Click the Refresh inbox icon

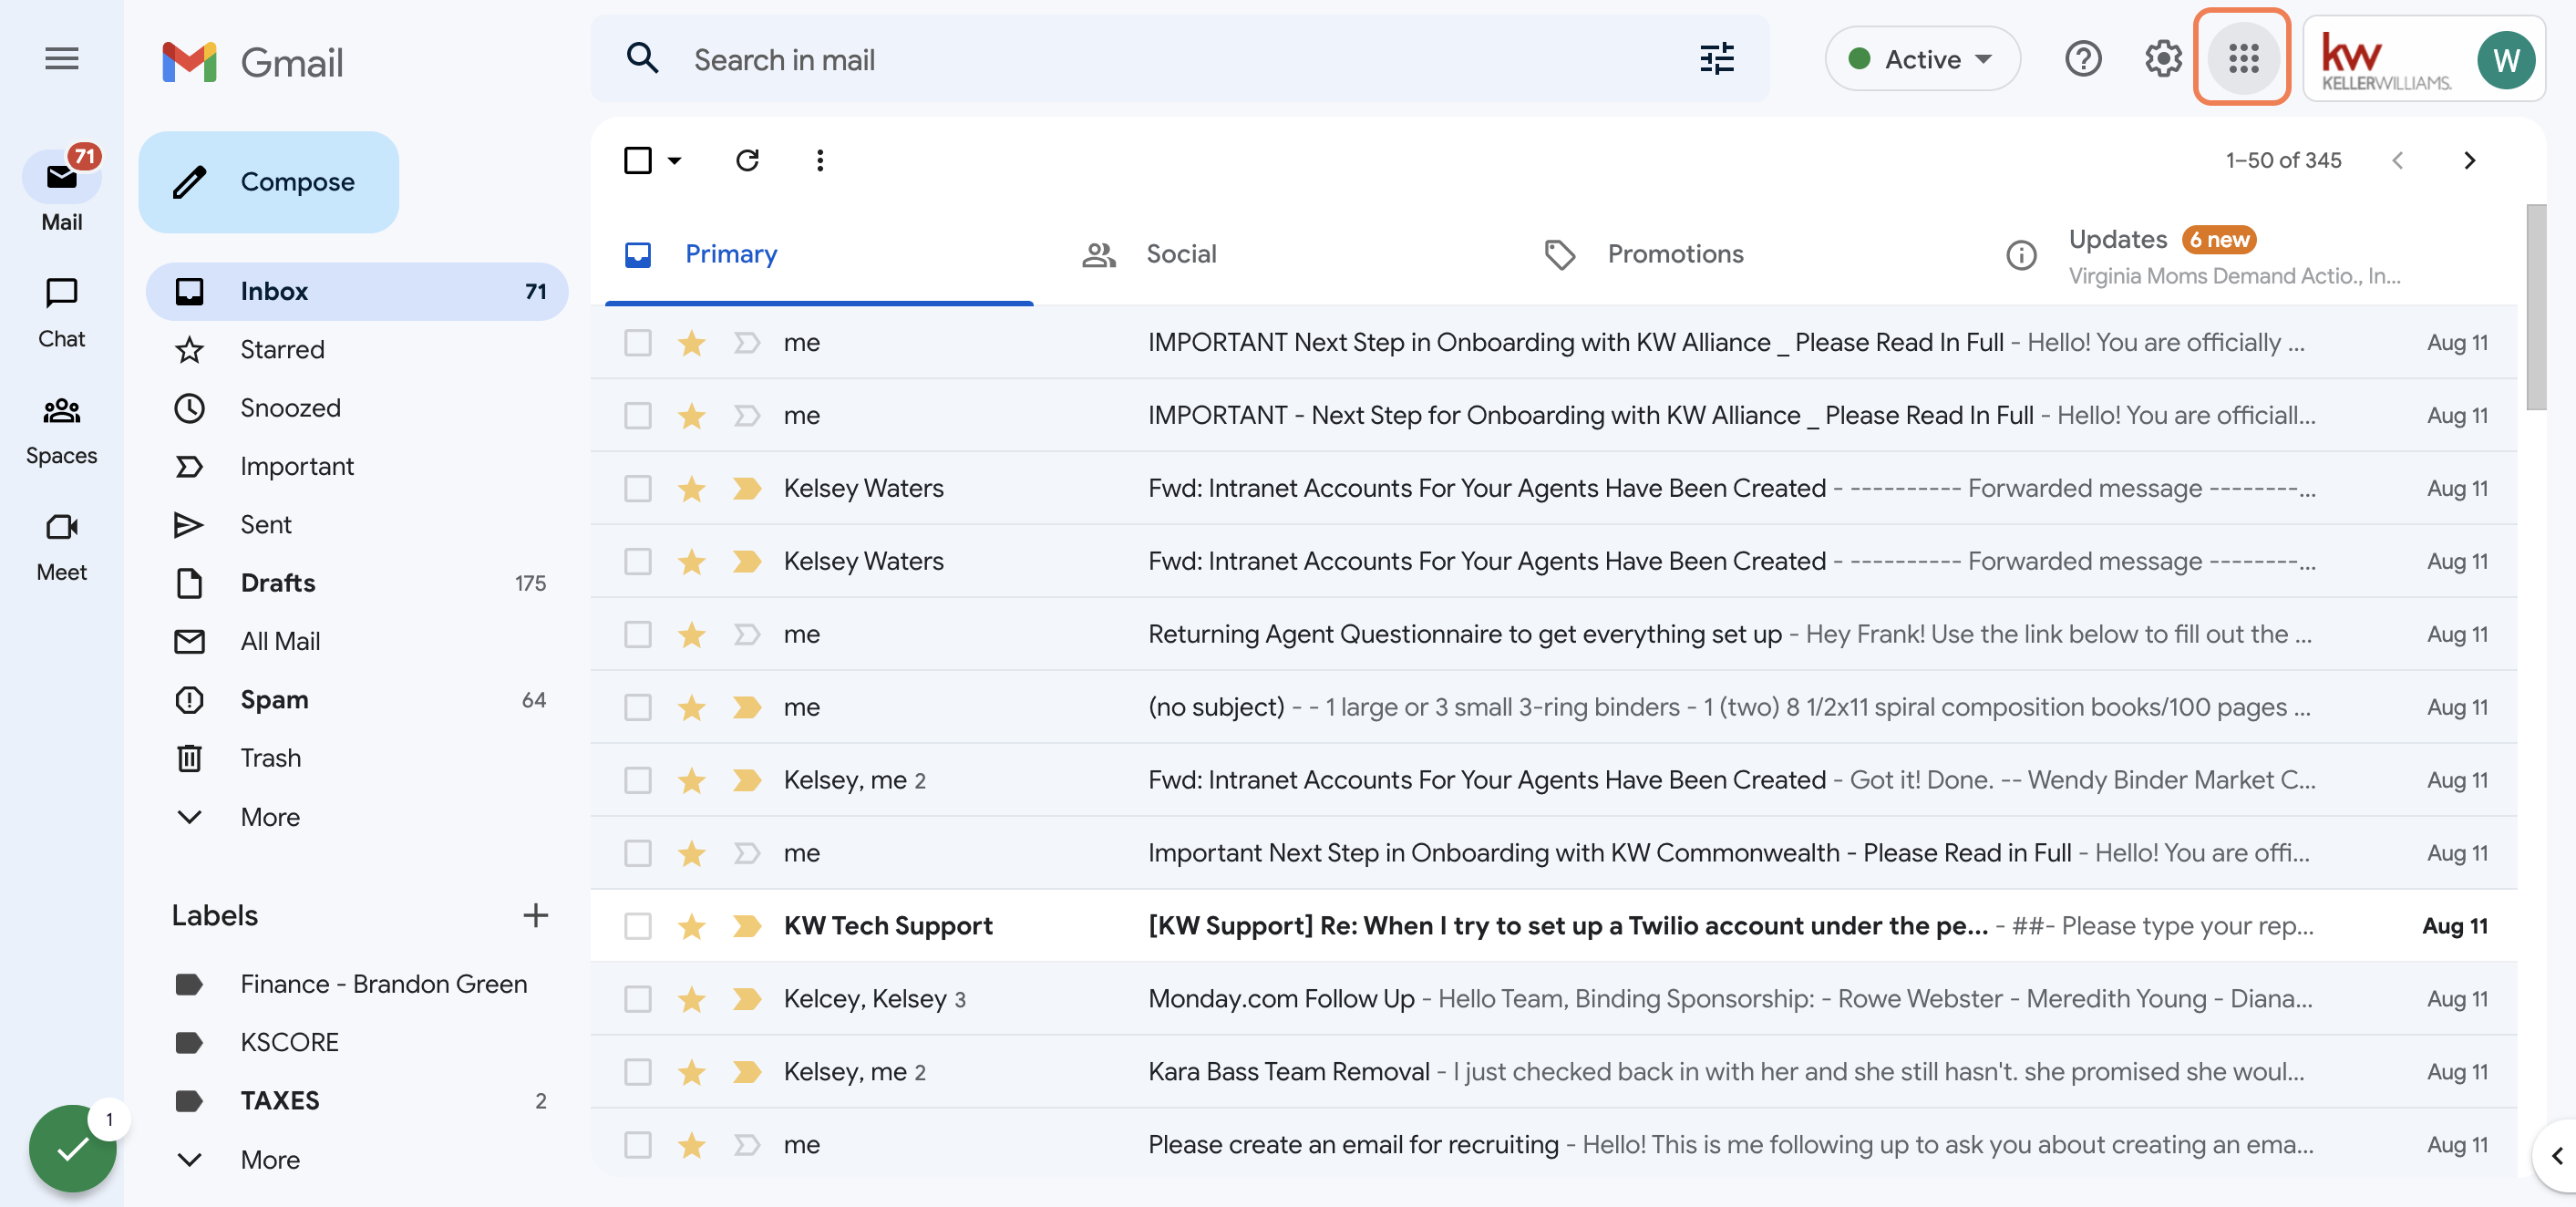click(x=747, y=160)
